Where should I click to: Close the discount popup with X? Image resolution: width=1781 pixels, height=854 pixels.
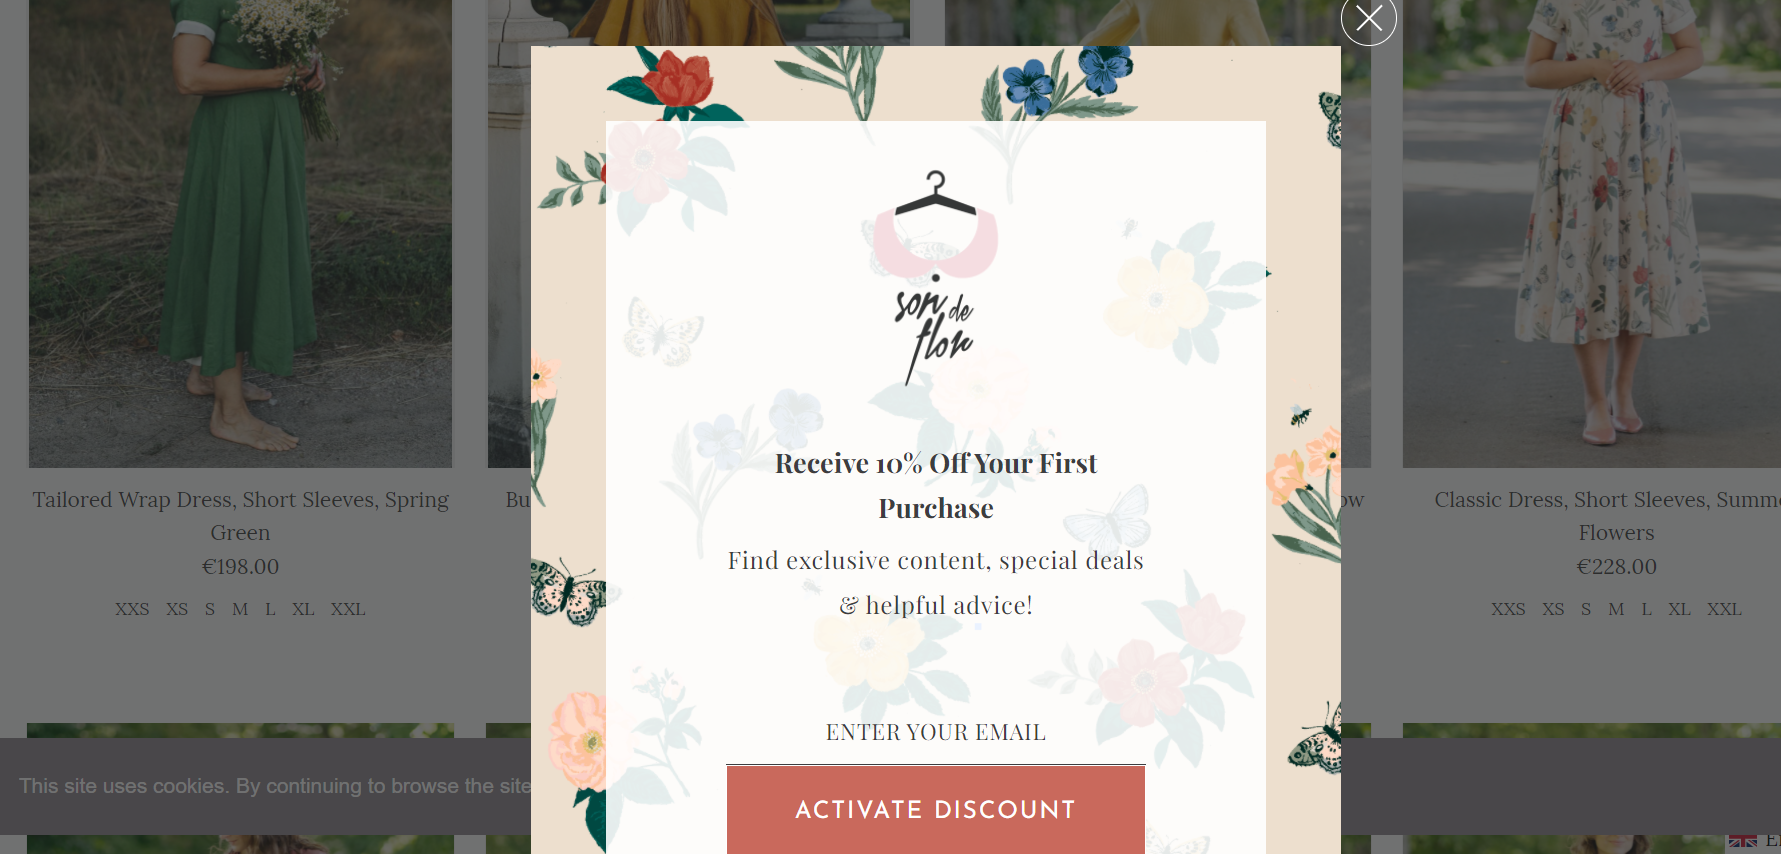1368,18
